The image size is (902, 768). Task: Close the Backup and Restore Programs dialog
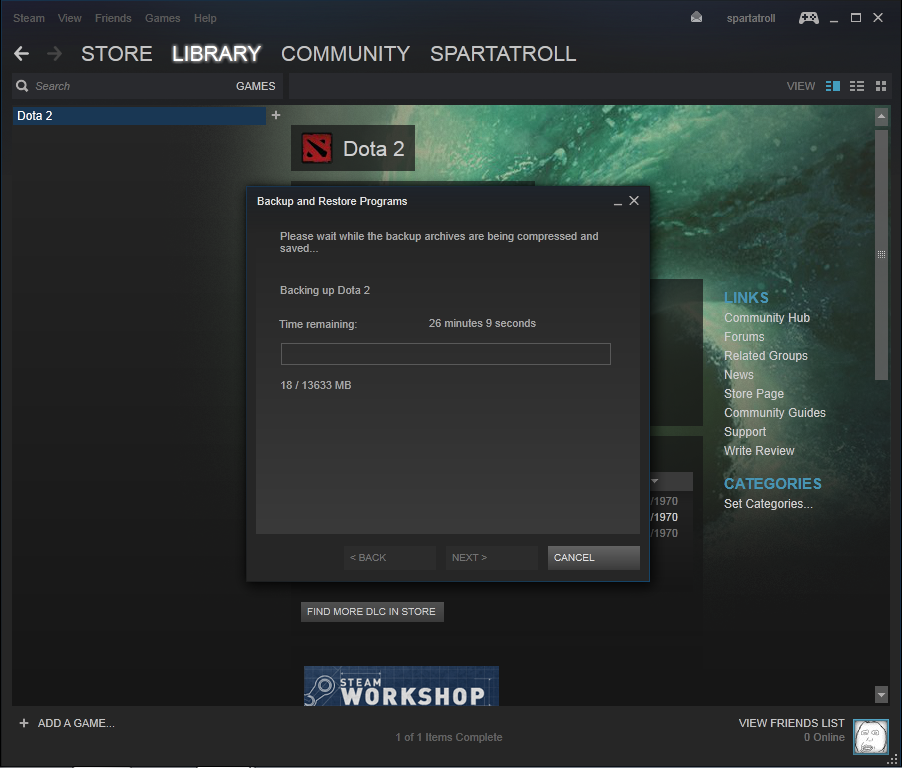pos(634,200)
